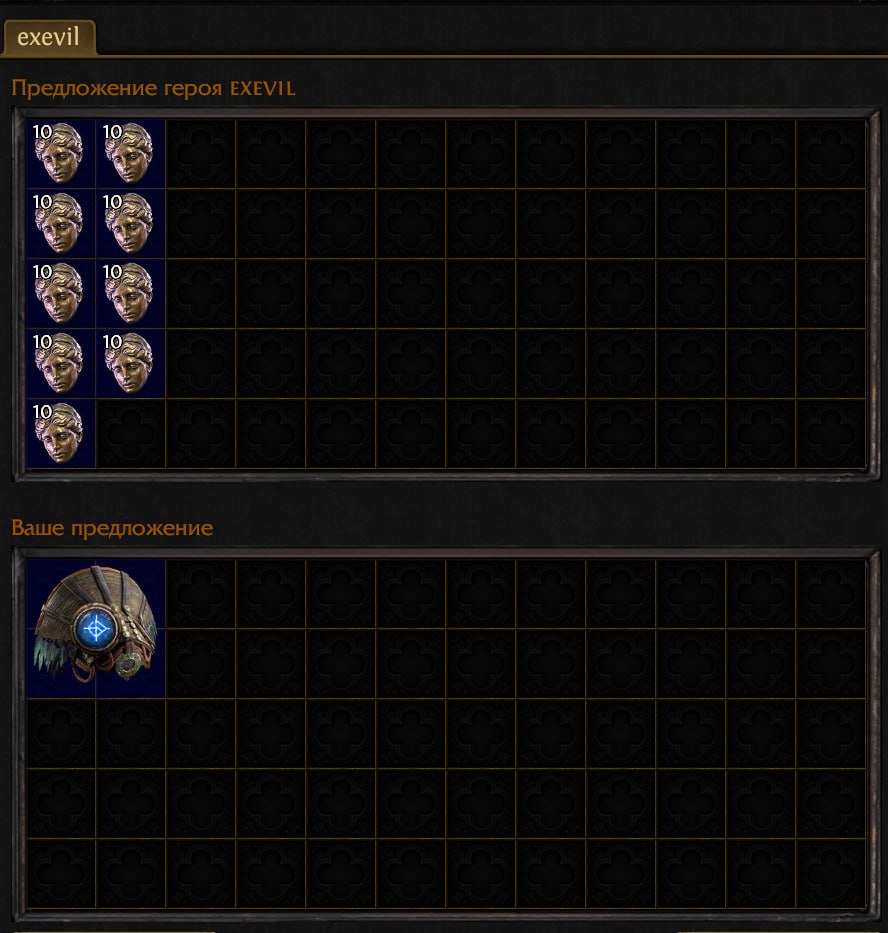
Task: Click the first orb stack in the third row
Action: pos(61,294)
